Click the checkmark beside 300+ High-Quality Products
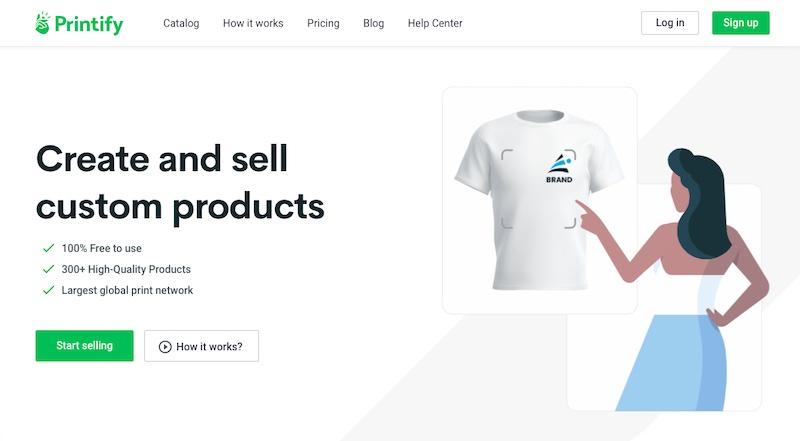The image size is (800, 441). tap(48, 269)
